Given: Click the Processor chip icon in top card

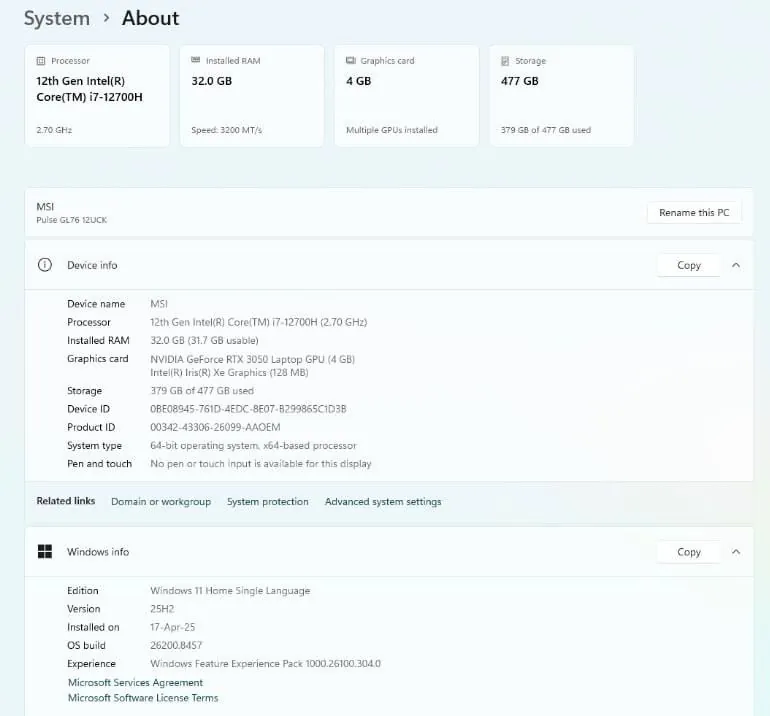Looking at the screenshot, I should (41, 61).
